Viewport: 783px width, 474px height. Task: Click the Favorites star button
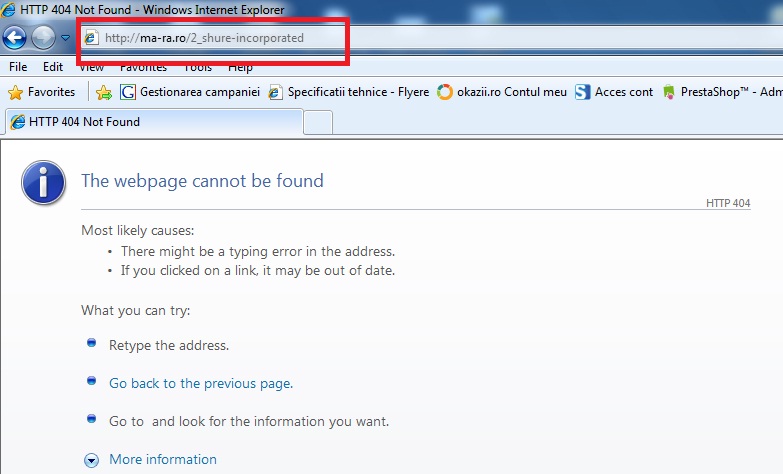pos(41,92)
